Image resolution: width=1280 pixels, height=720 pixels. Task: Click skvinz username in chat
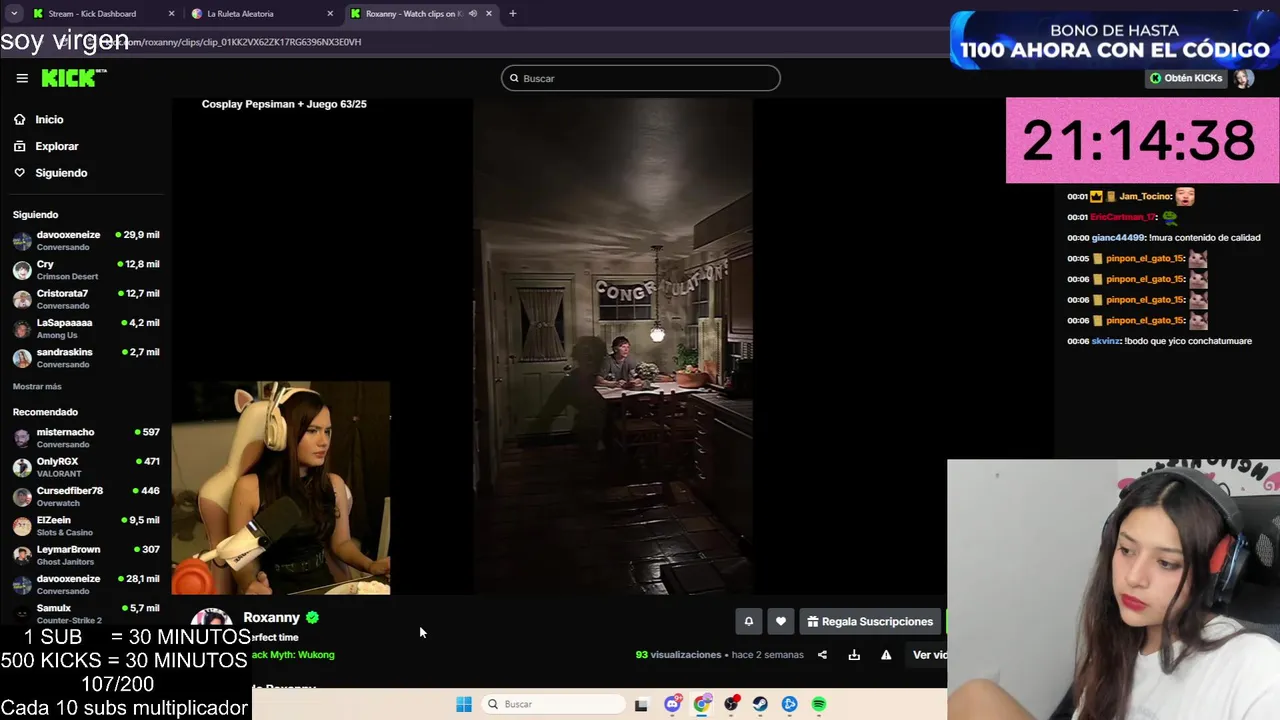[1106, 341]
